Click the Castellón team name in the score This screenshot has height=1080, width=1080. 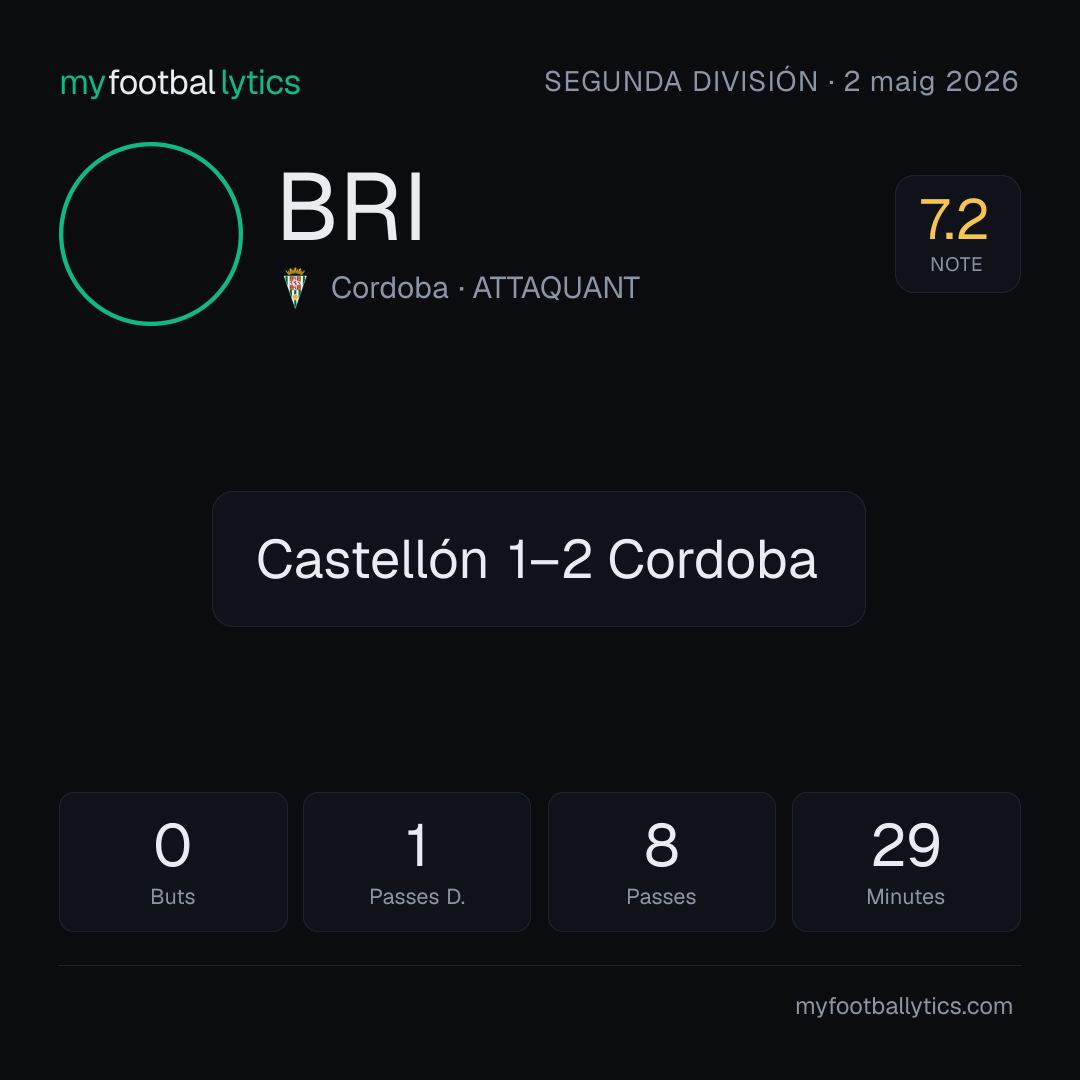(372, 559)
